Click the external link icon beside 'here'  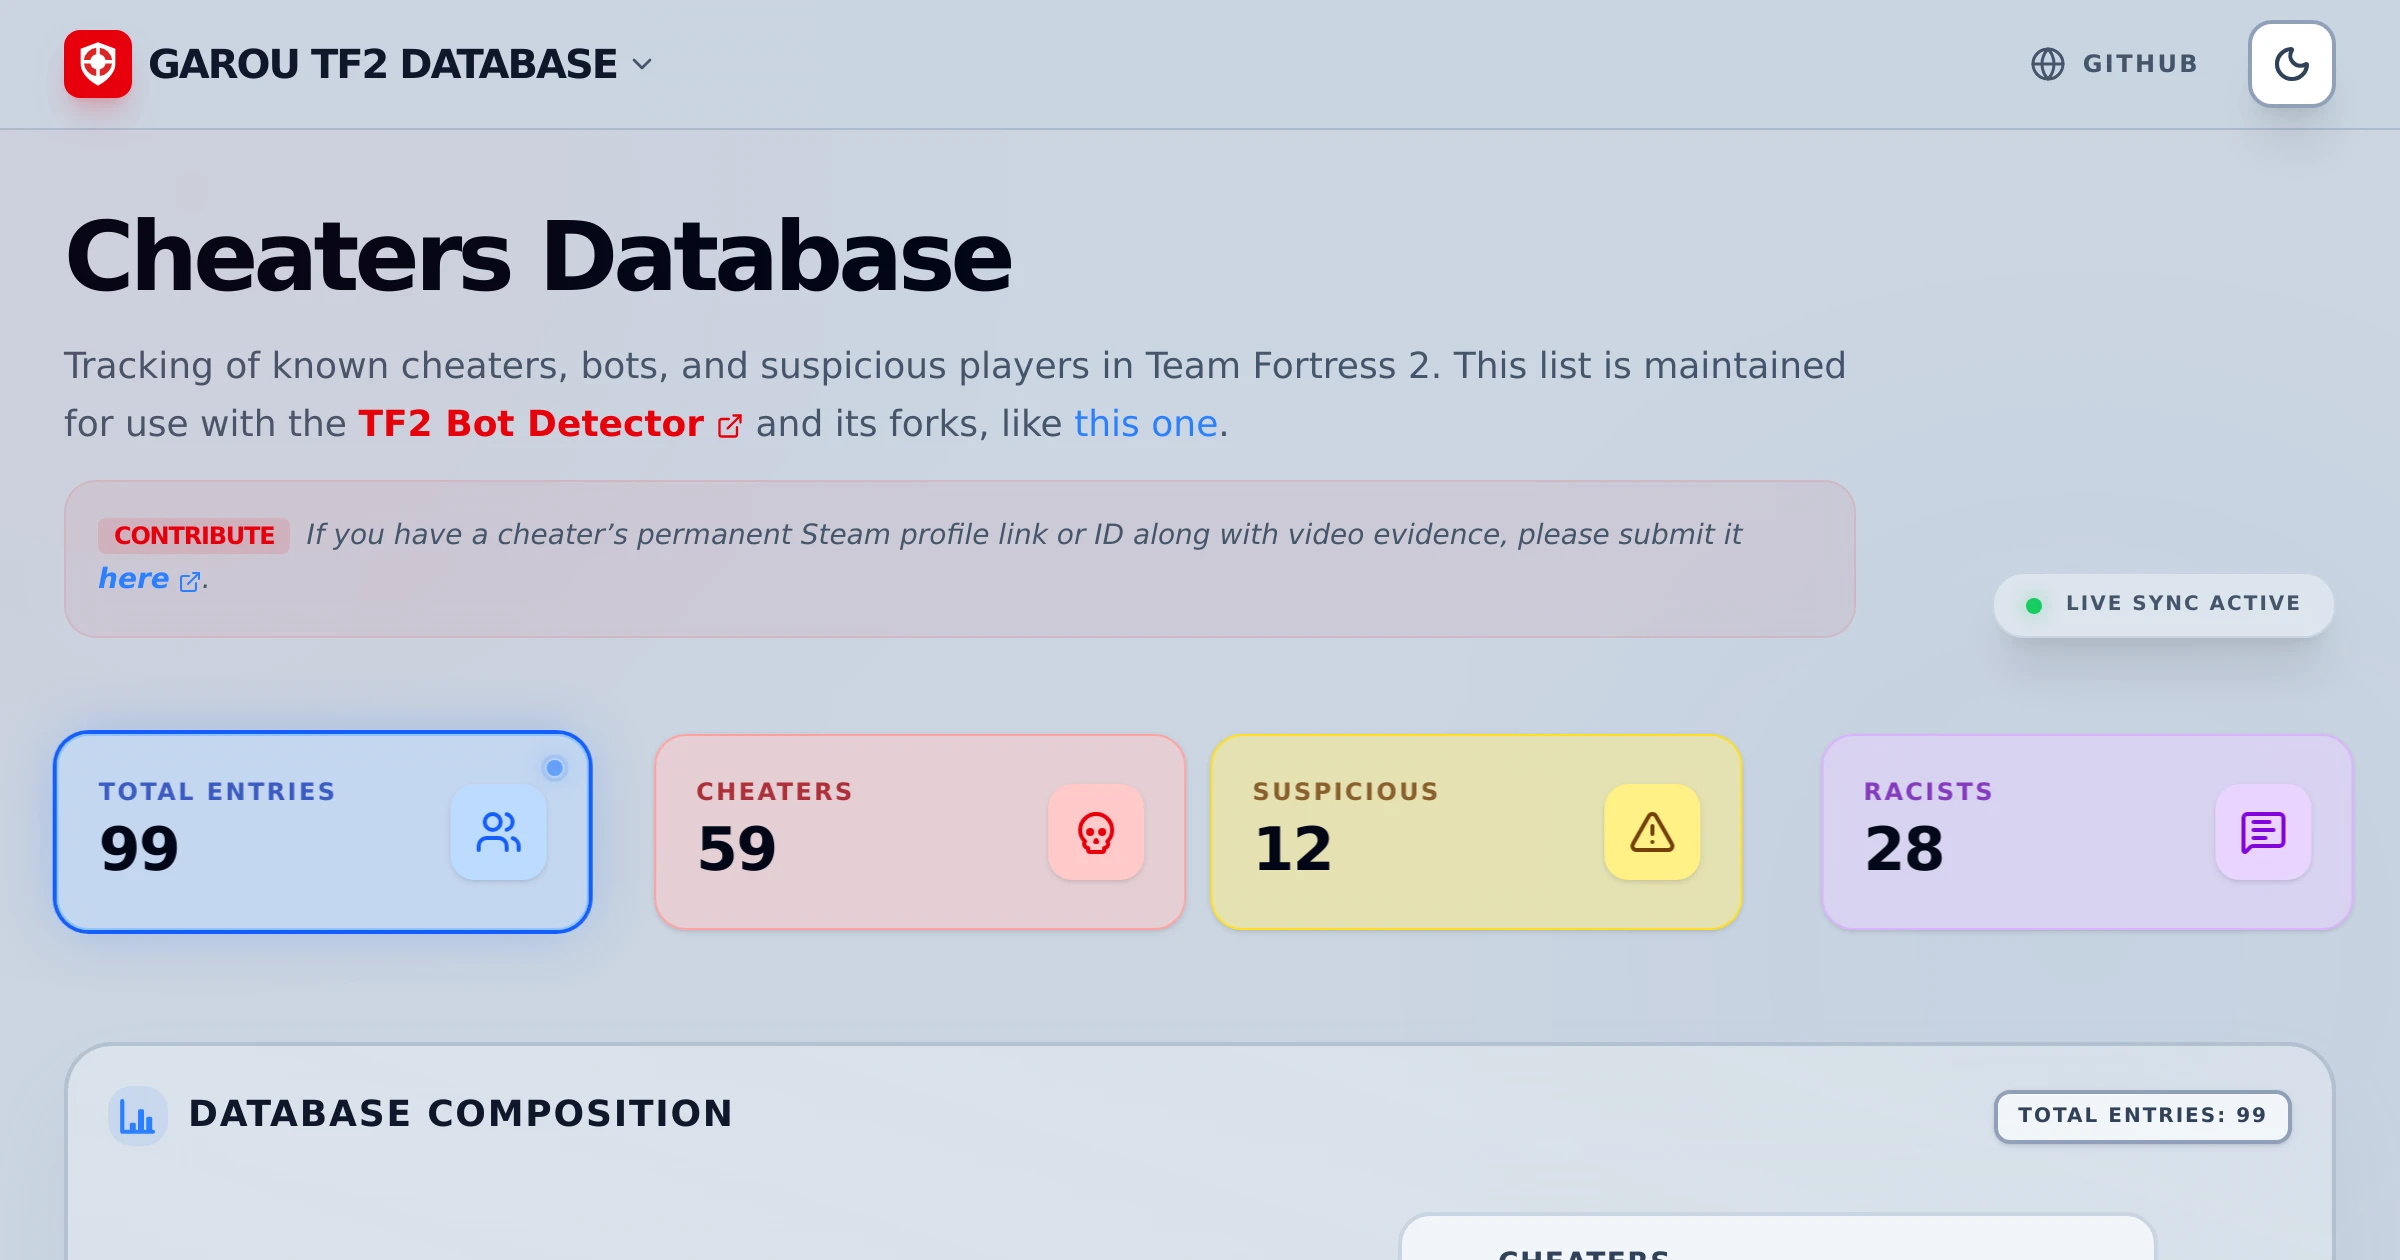[190, 582]
